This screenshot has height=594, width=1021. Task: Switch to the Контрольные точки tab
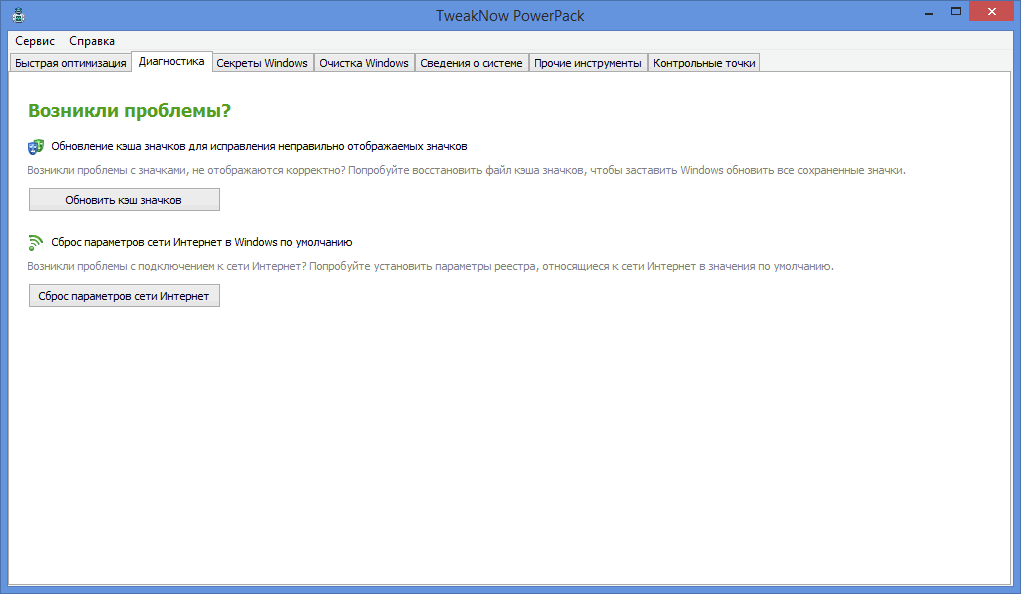coord(704,63)
